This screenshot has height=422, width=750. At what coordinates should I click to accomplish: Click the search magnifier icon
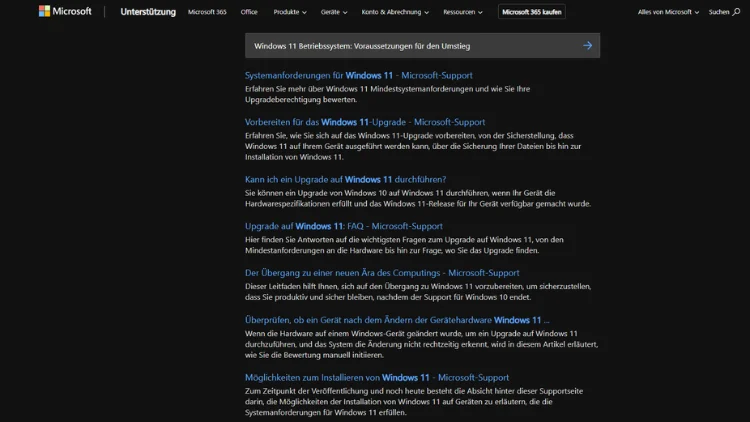click(x=736, y=11)
